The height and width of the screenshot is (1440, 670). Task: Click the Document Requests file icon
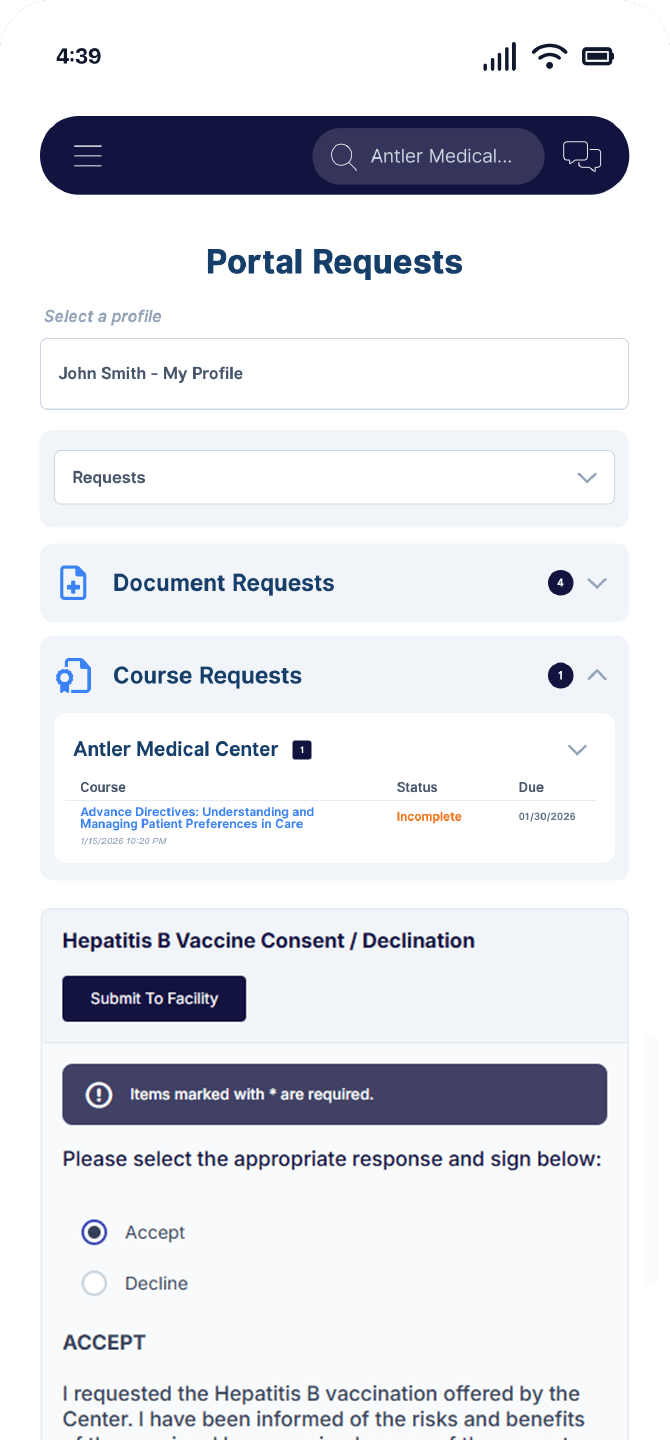click(x=74, y=583)
